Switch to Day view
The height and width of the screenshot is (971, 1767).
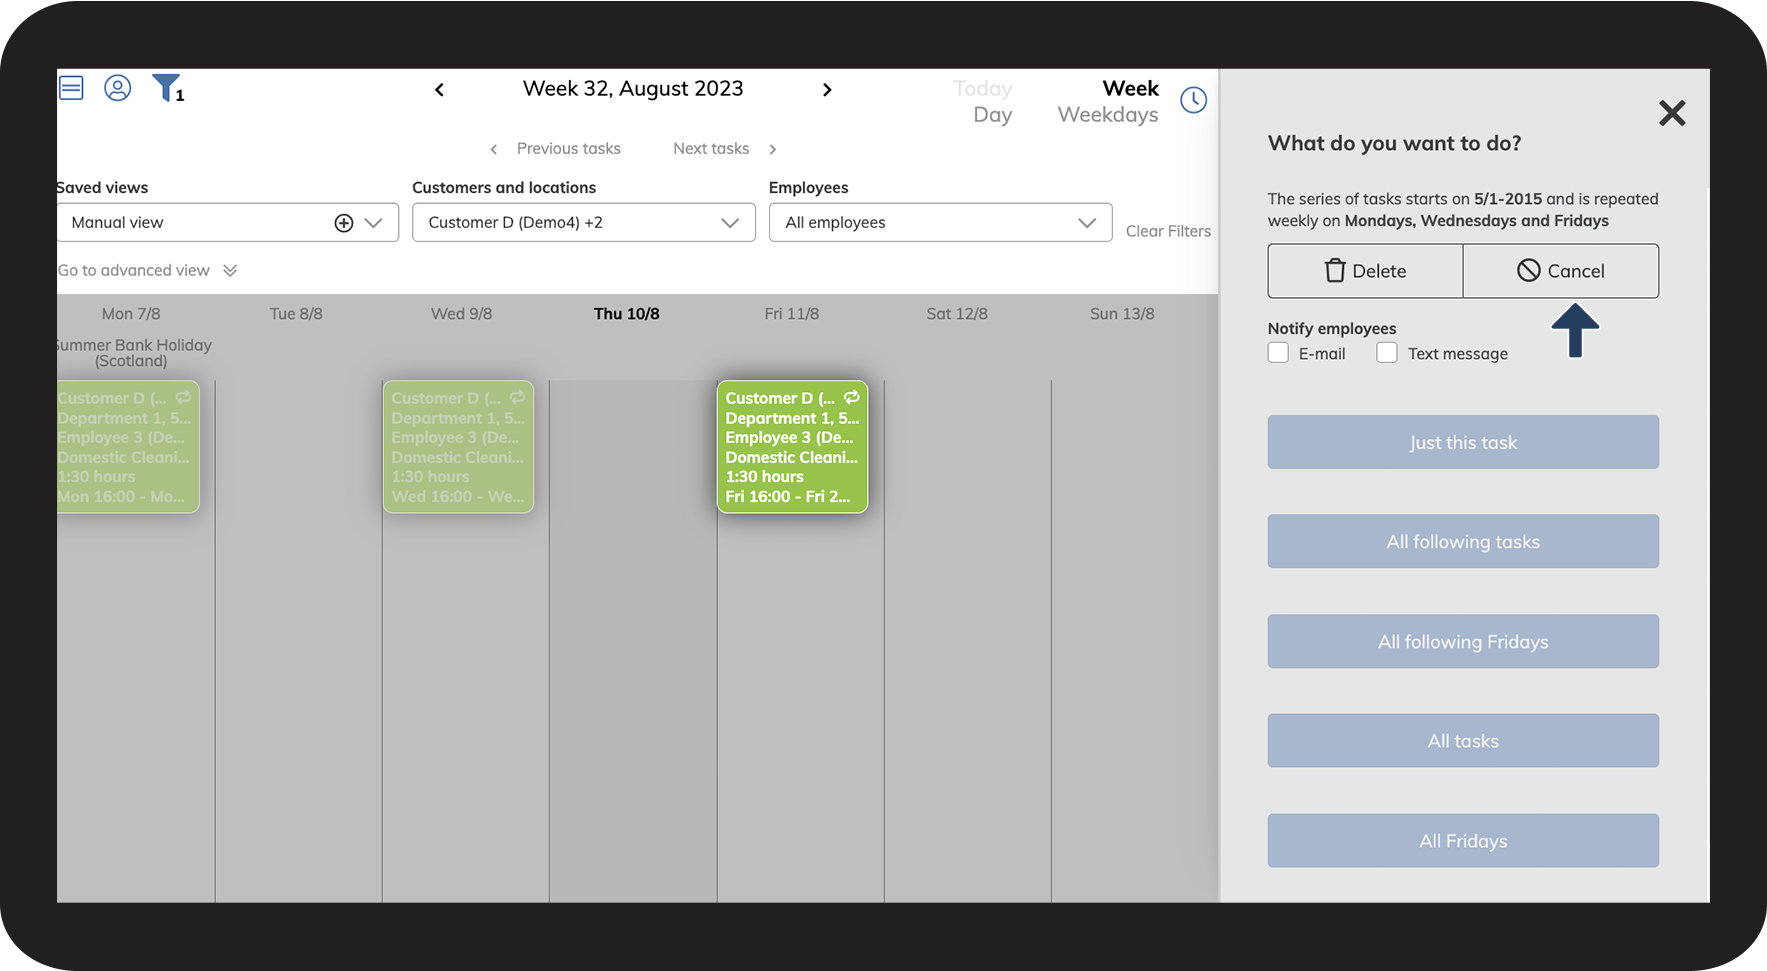click(x=992, y=115)
